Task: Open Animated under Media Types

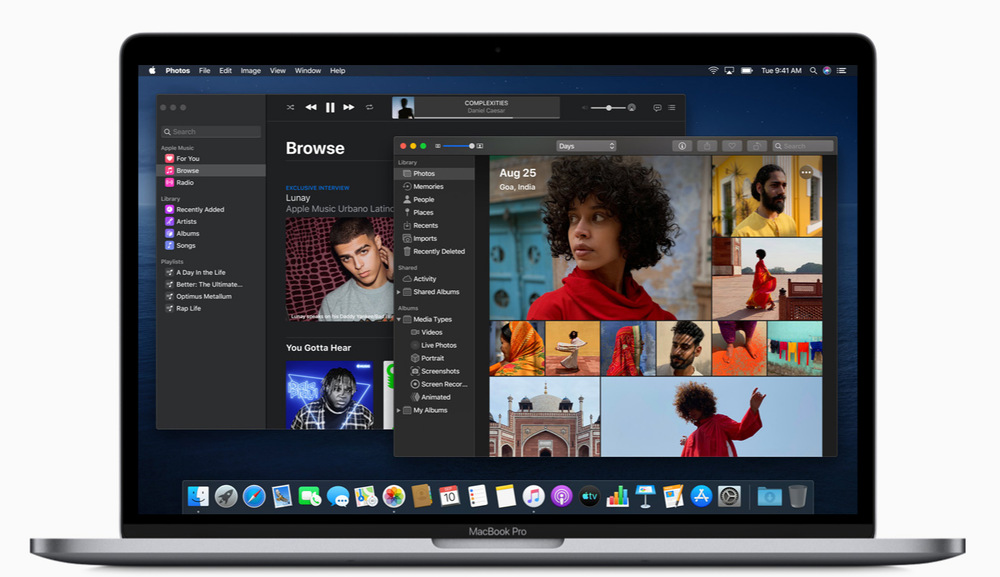Action: [x=435, y=397]
